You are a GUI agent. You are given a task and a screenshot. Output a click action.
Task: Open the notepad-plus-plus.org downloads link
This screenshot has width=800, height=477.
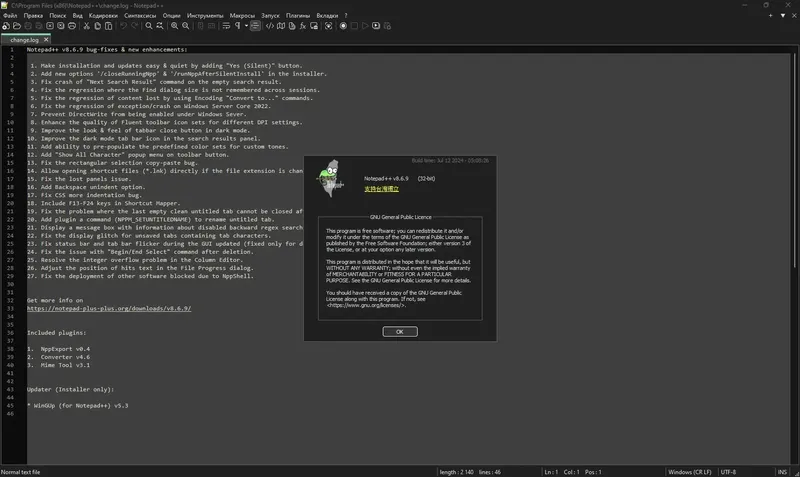pyautogui.click(x=109, y=308)
